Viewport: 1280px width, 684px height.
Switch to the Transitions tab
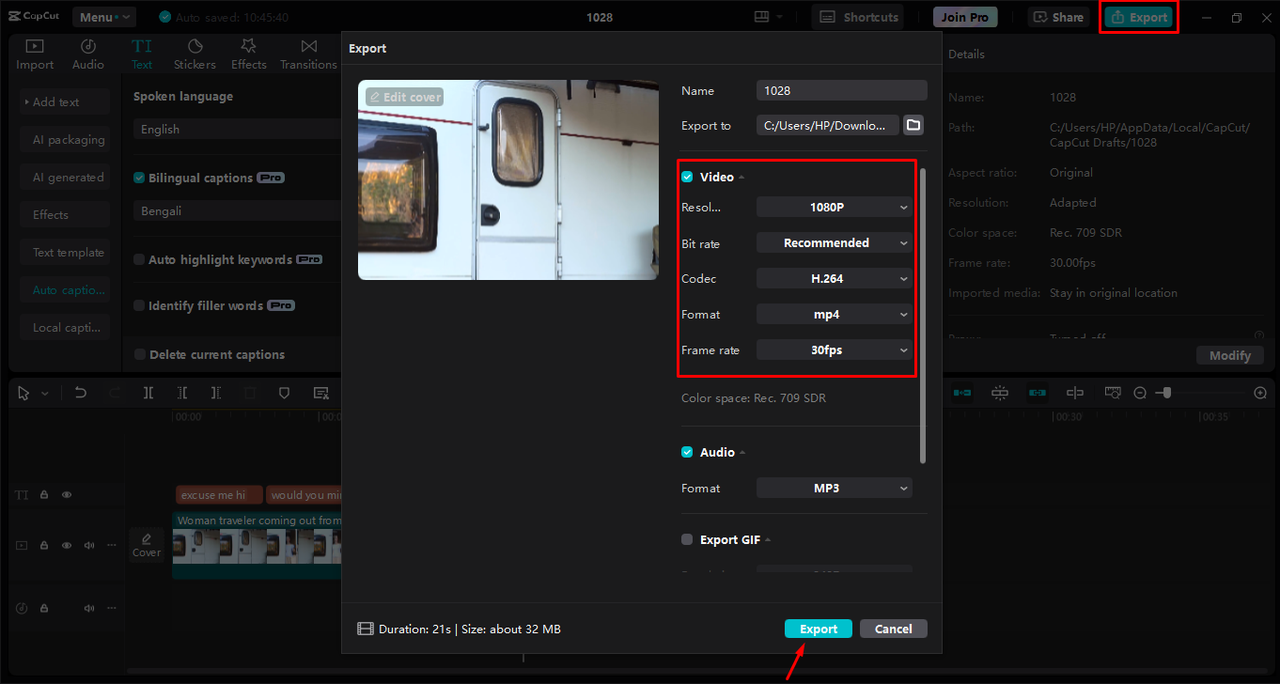pos(309,54)
